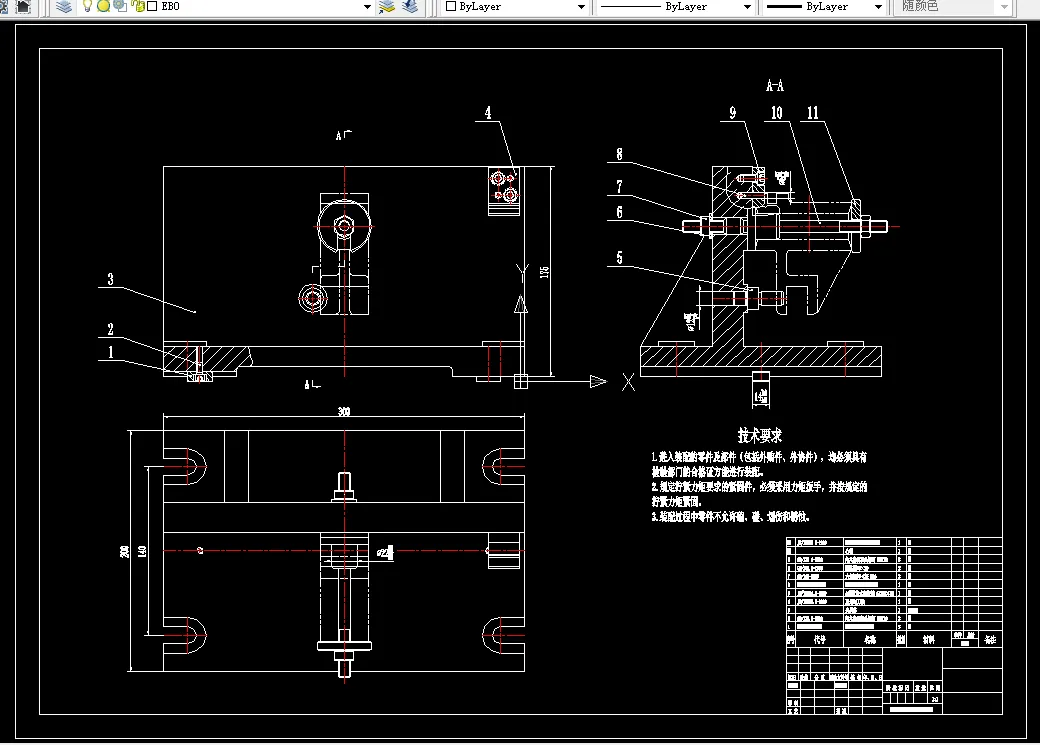The width and height of the screenshot is (1040, 745).
Task: Expand the ByLayer lineweight dropdown arrow
Action: 878,7
